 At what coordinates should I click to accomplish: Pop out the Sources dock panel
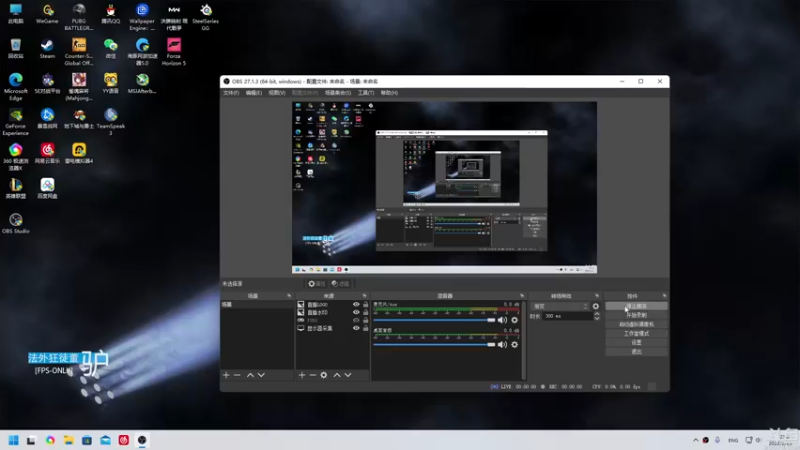[364, 296]
